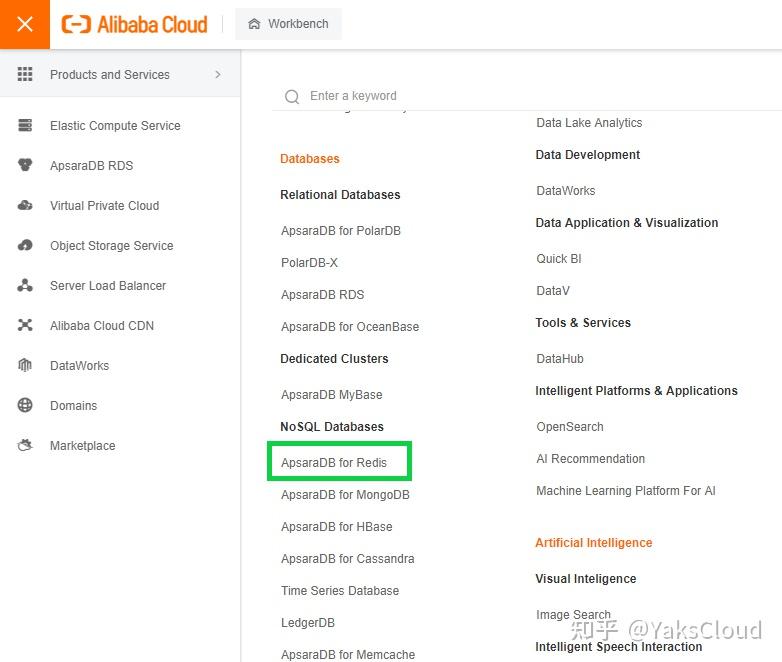This screenshot has width=782, height=662.
Task: Click the Marketplace sidebar icon
Action: [26, 446]
